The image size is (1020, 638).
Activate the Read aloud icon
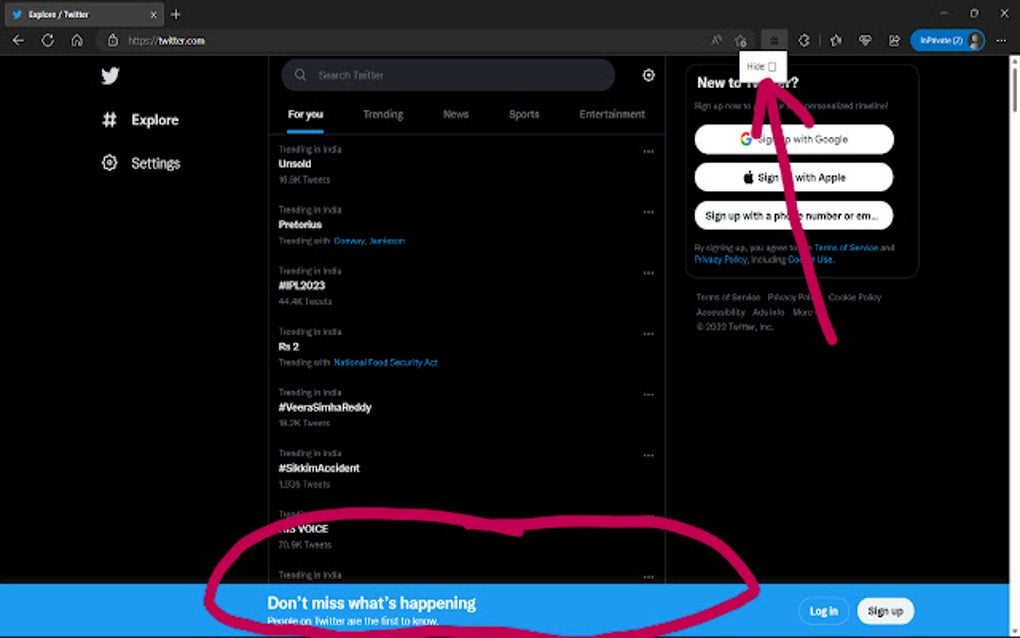coord(716,38)
